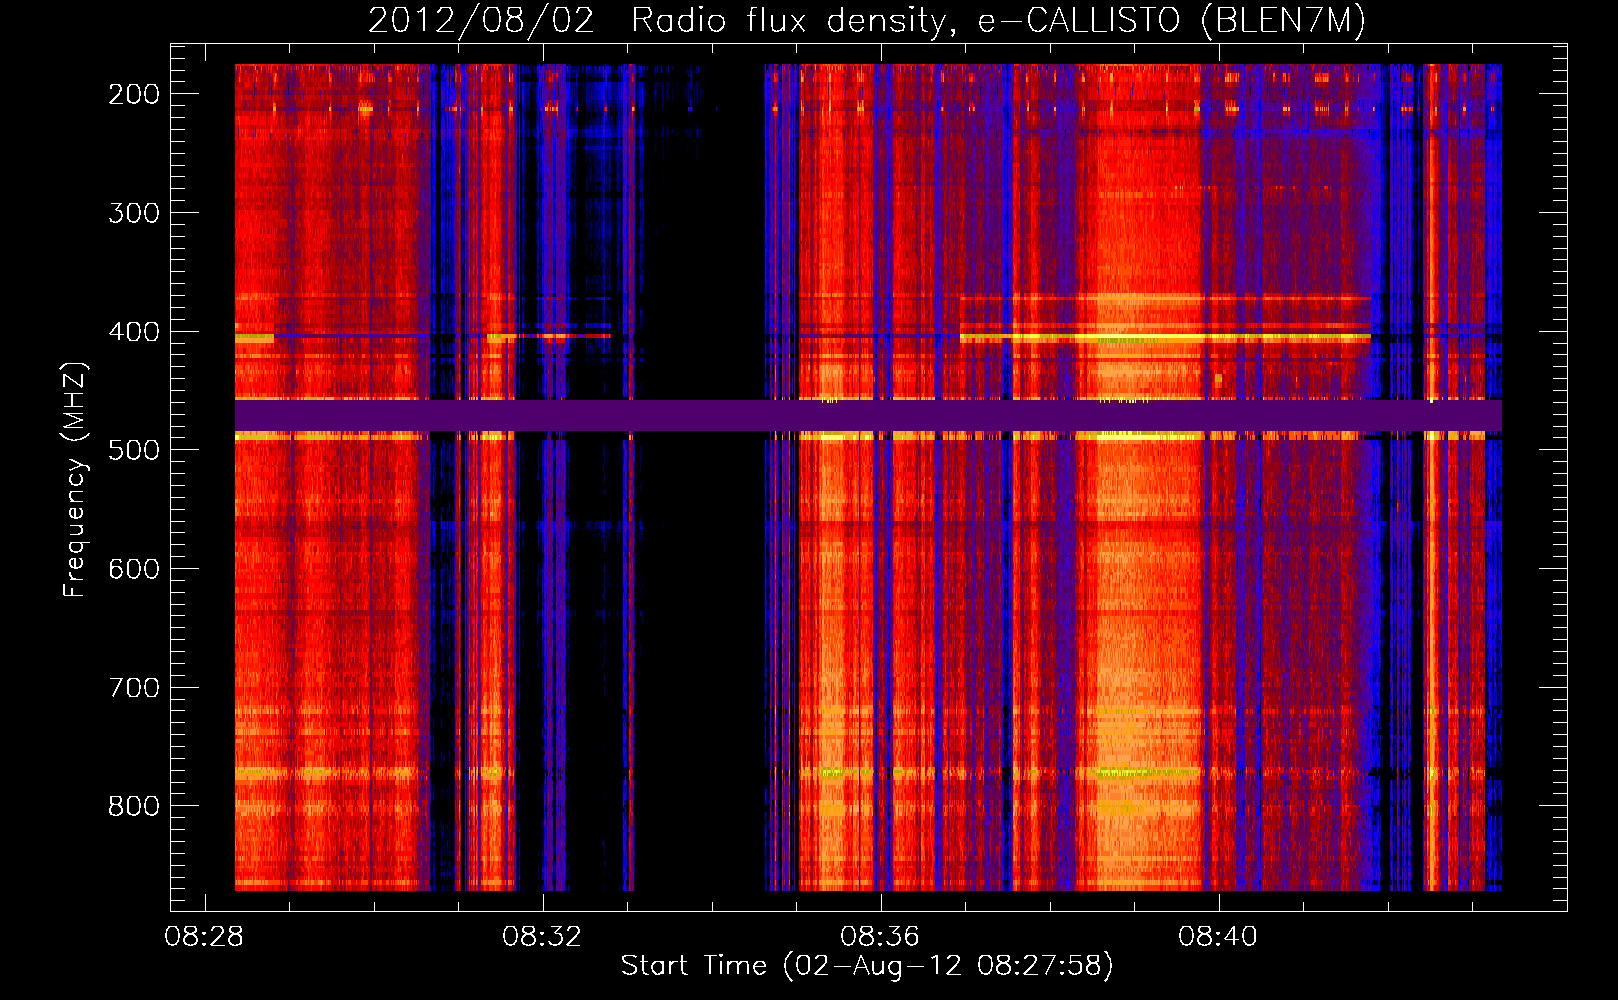The width and height of the screenshot is (1618, 1000).
Task: Click the plot title with the date 2012/08/02
Action: [x=867, y=20]
